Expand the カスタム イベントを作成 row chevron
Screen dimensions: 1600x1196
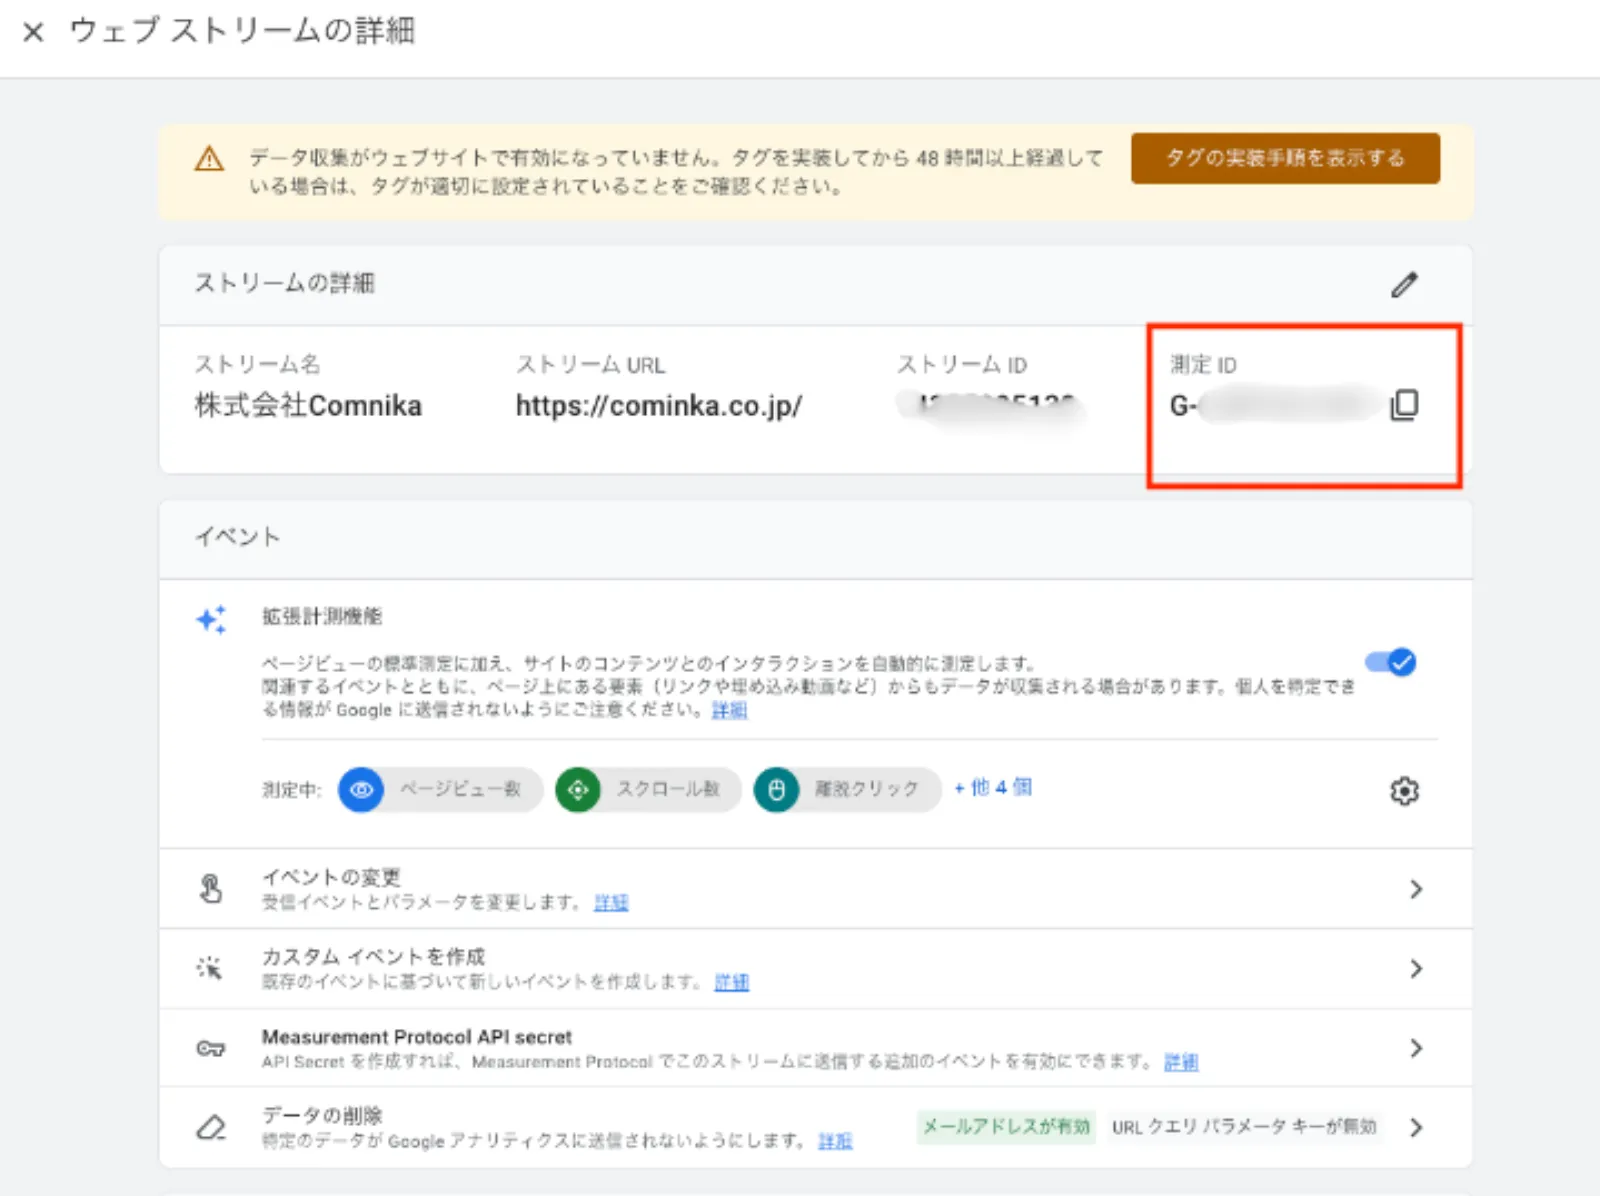[x=1416, y=968]
